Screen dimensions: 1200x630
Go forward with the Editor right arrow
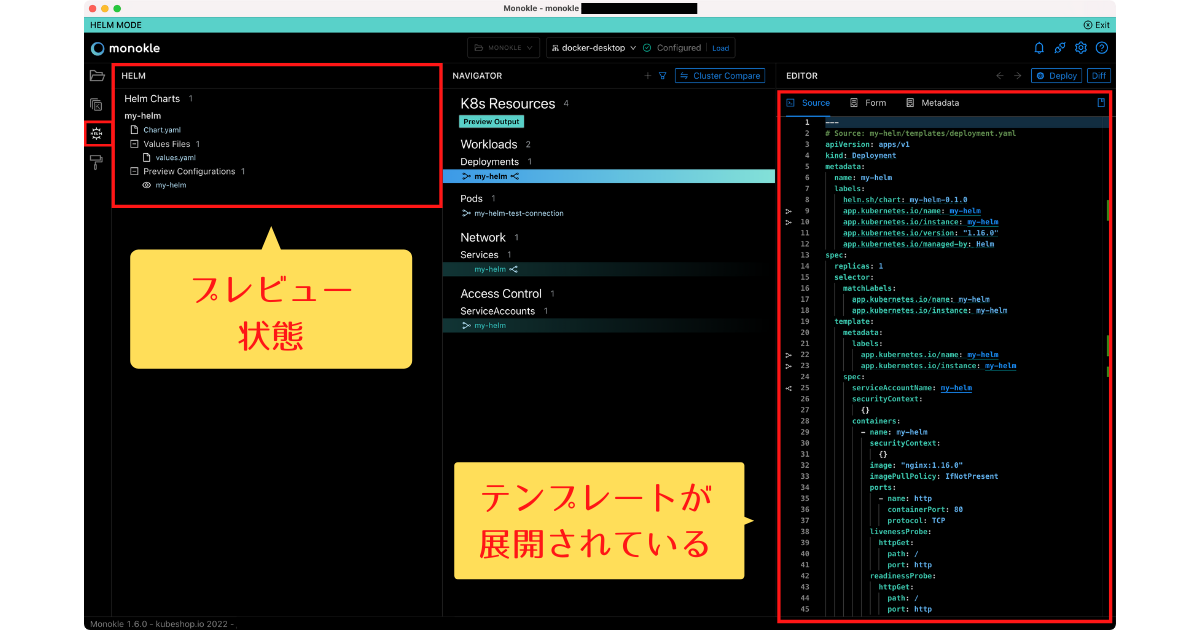click(1018, 76)
